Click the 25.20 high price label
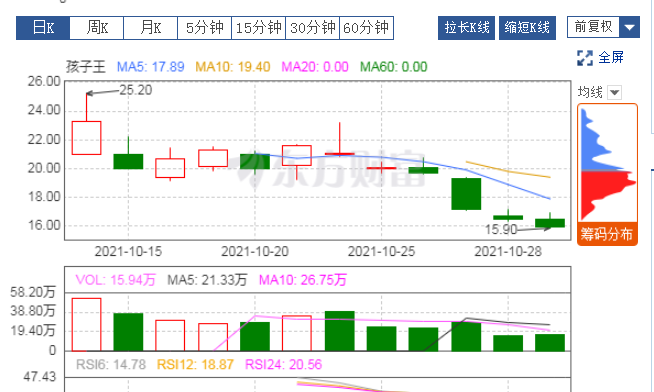The width and height of the screenshot is (654, 392). pyautogui.click(x=136, y=90)
